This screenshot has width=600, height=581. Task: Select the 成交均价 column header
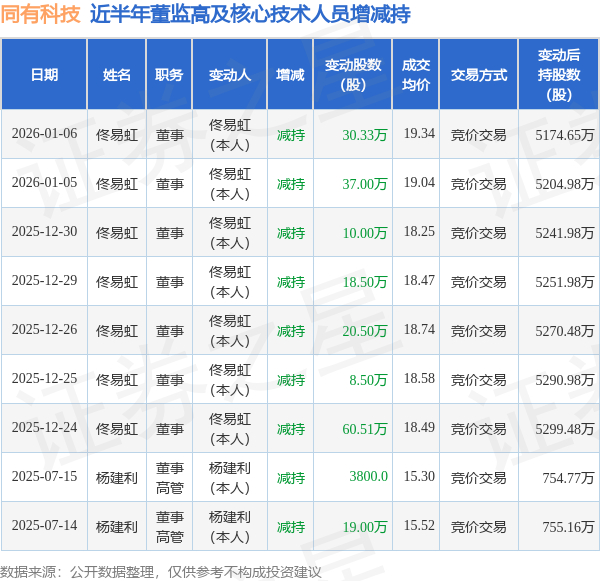[x=416, y=74]
